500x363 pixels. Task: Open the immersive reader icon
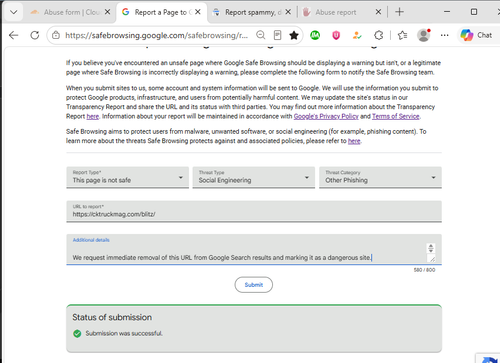coord(277,35)
